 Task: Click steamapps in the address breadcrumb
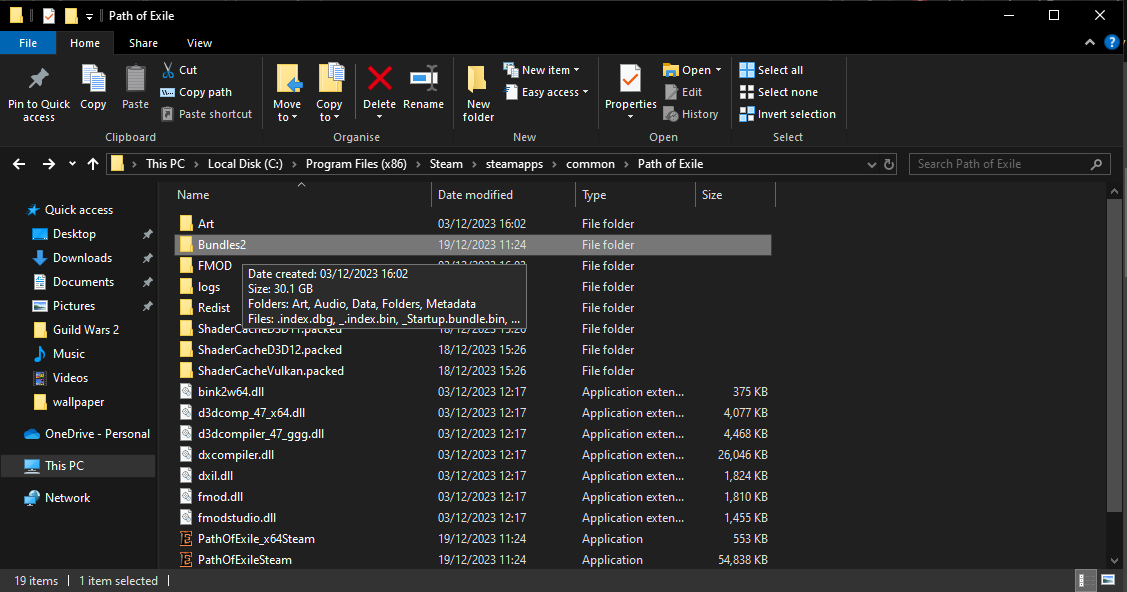click(514, 164)
